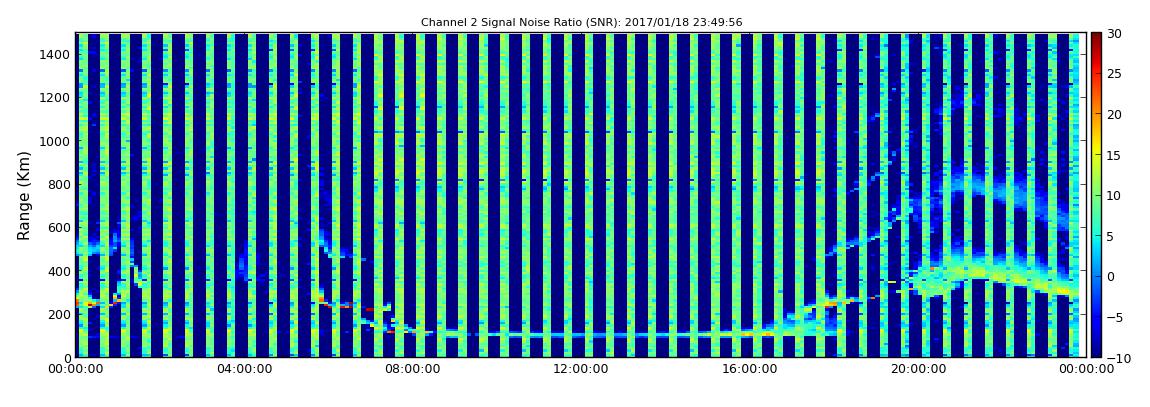This screenshot has width=1150, height=407.
Task: Click the colorbar value −5
Action: 1114,317
